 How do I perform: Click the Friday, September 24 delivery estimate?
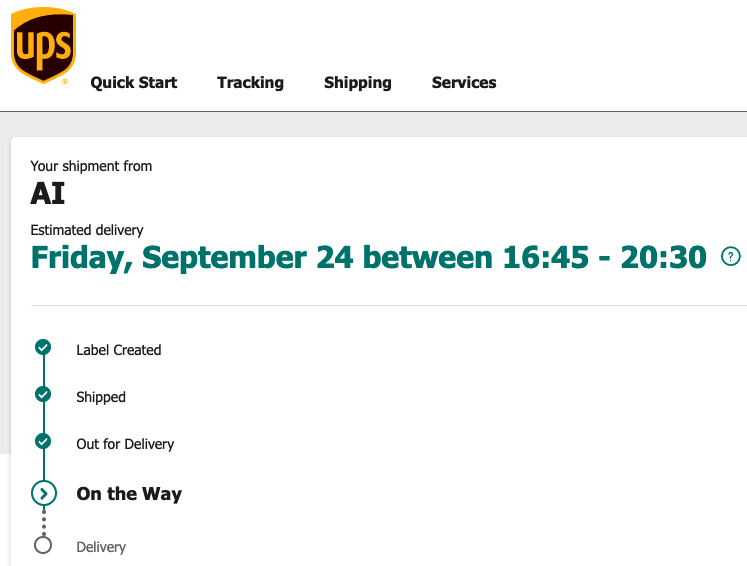pos(369,258)
